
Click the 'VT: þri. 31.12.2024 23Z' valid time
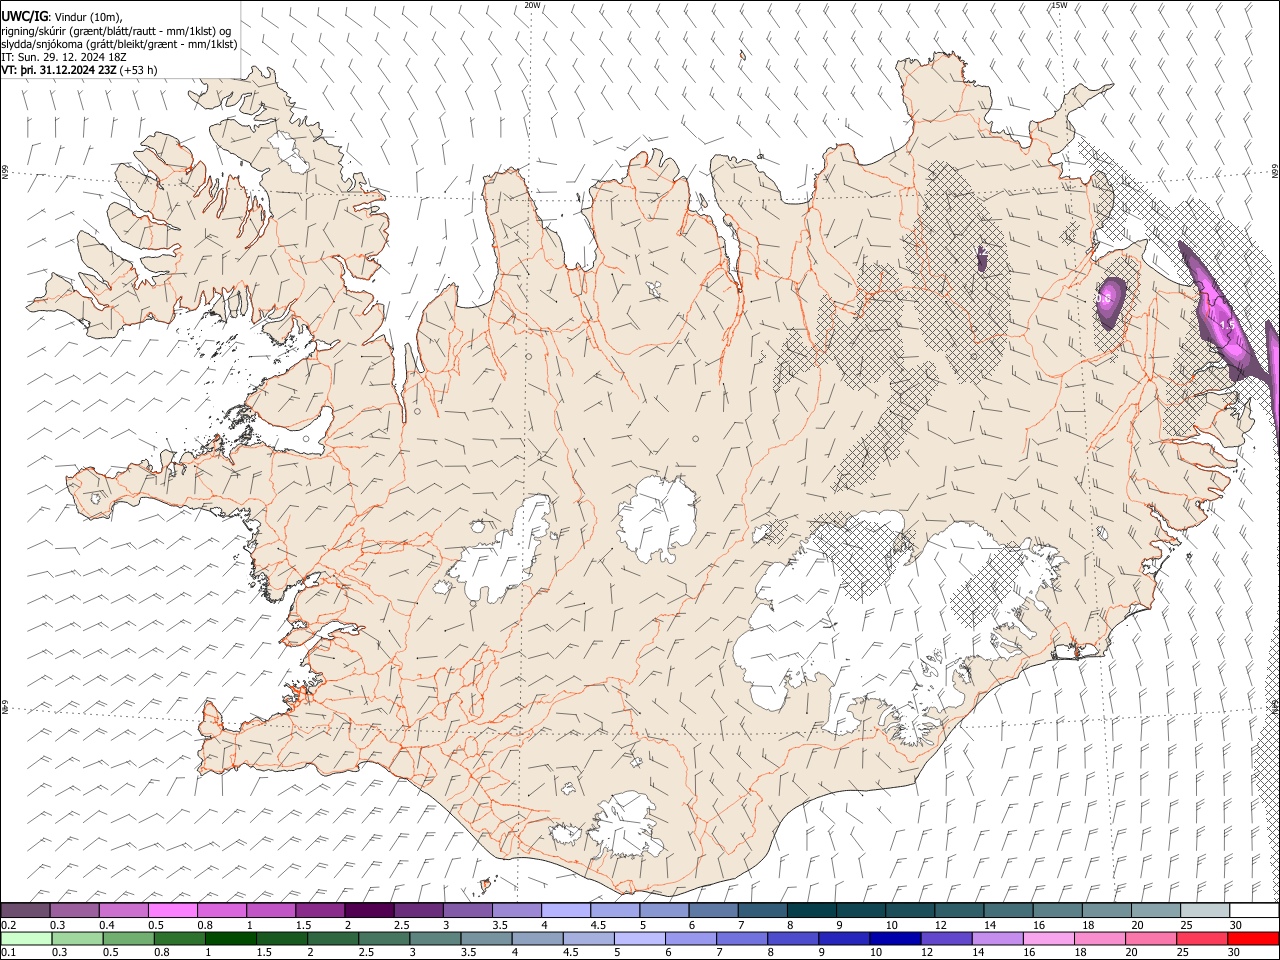pos(59,70)
